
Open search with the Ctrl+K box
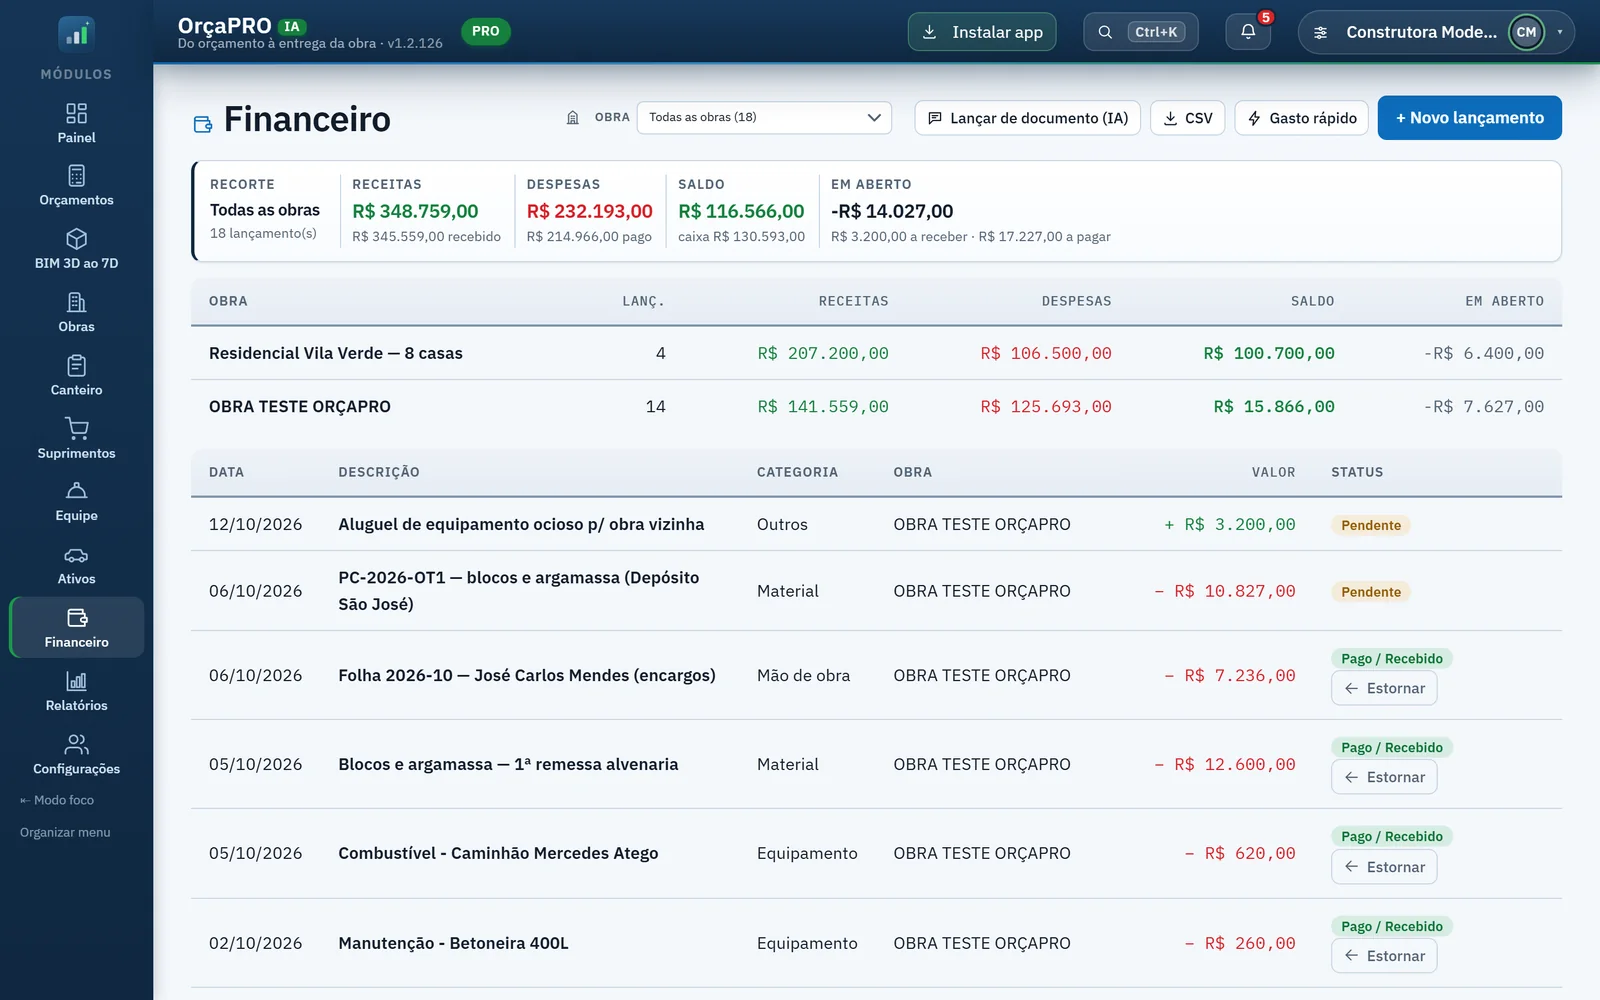1141,32
